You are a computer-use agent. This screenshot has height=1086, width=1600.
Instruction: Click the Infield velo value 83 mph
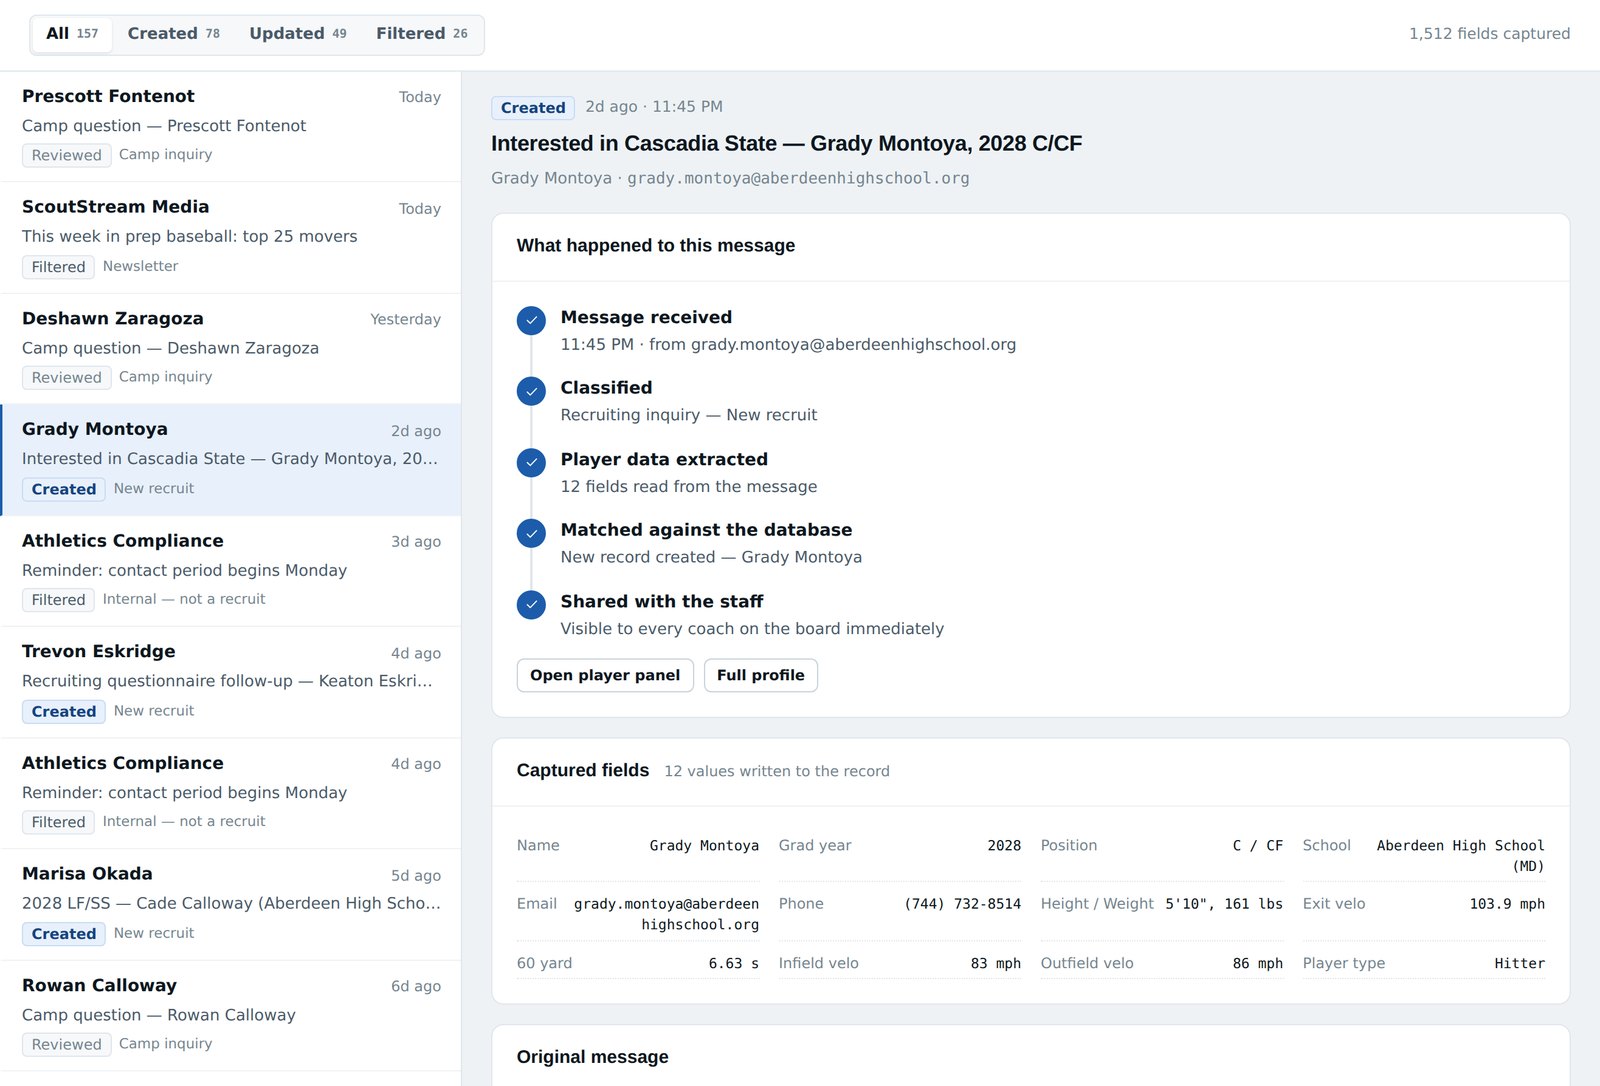pos(996,963)
